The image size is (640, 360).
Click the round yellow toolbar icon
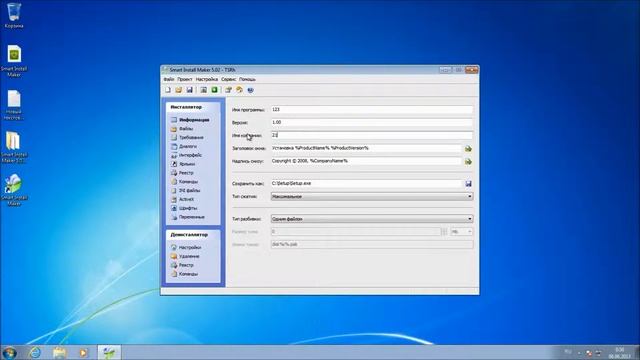pos(239,90)
